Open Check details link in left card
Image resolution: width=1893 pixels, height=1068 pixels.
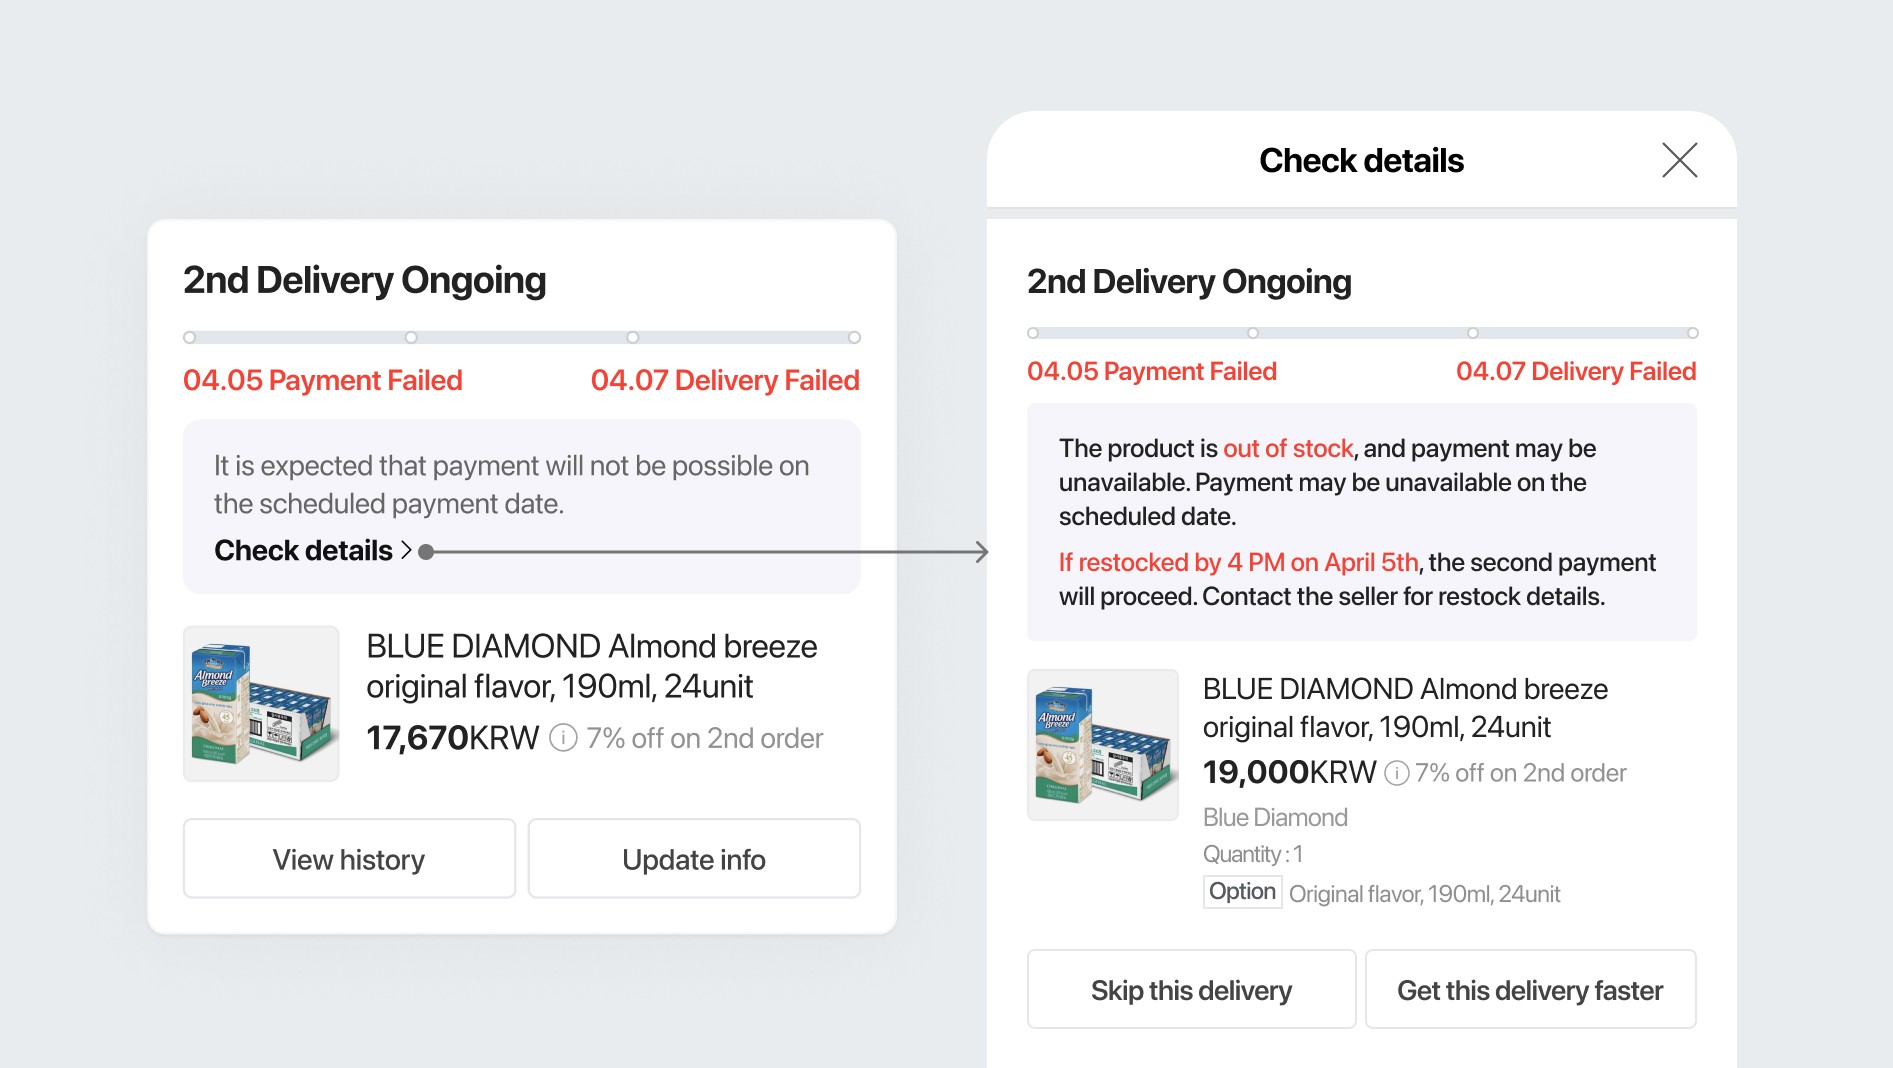click(304, 550)
